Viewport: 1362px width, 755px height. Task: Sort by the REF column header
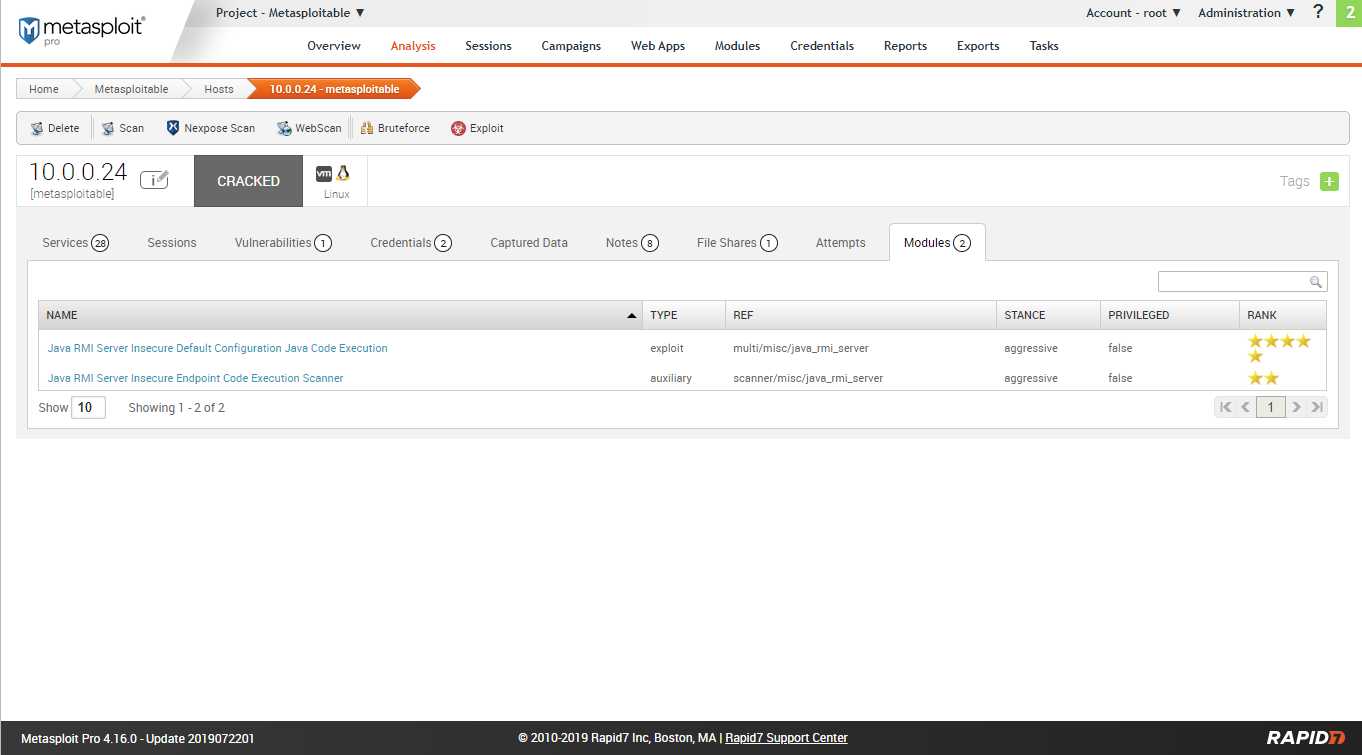click(x=861, y=315)
